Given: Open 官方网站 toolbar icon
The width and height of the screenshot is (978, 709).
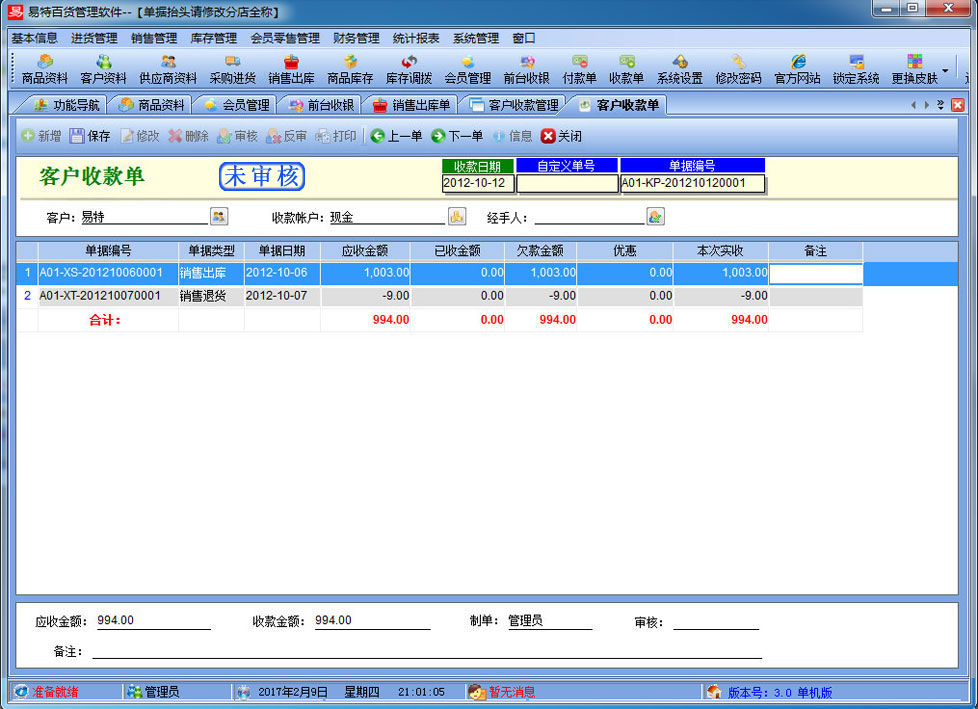Looking at the screenshot, I should tap(797, 69).
